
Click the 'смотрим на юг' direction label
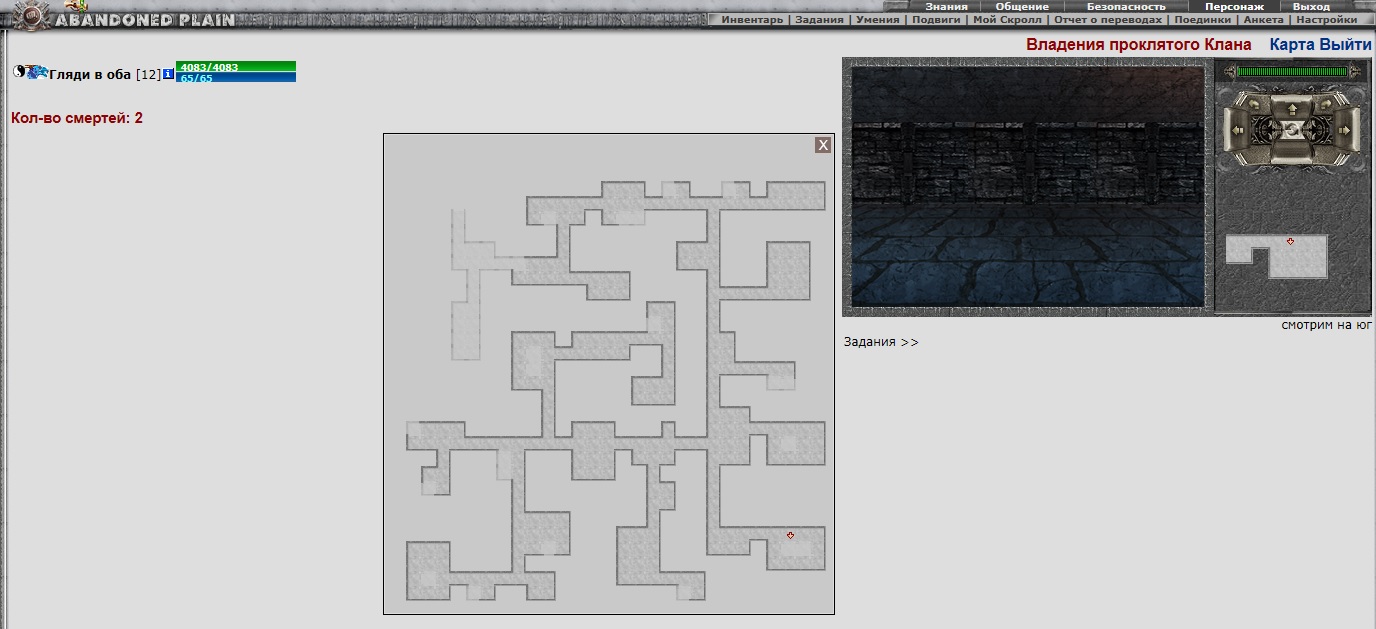1326,325
